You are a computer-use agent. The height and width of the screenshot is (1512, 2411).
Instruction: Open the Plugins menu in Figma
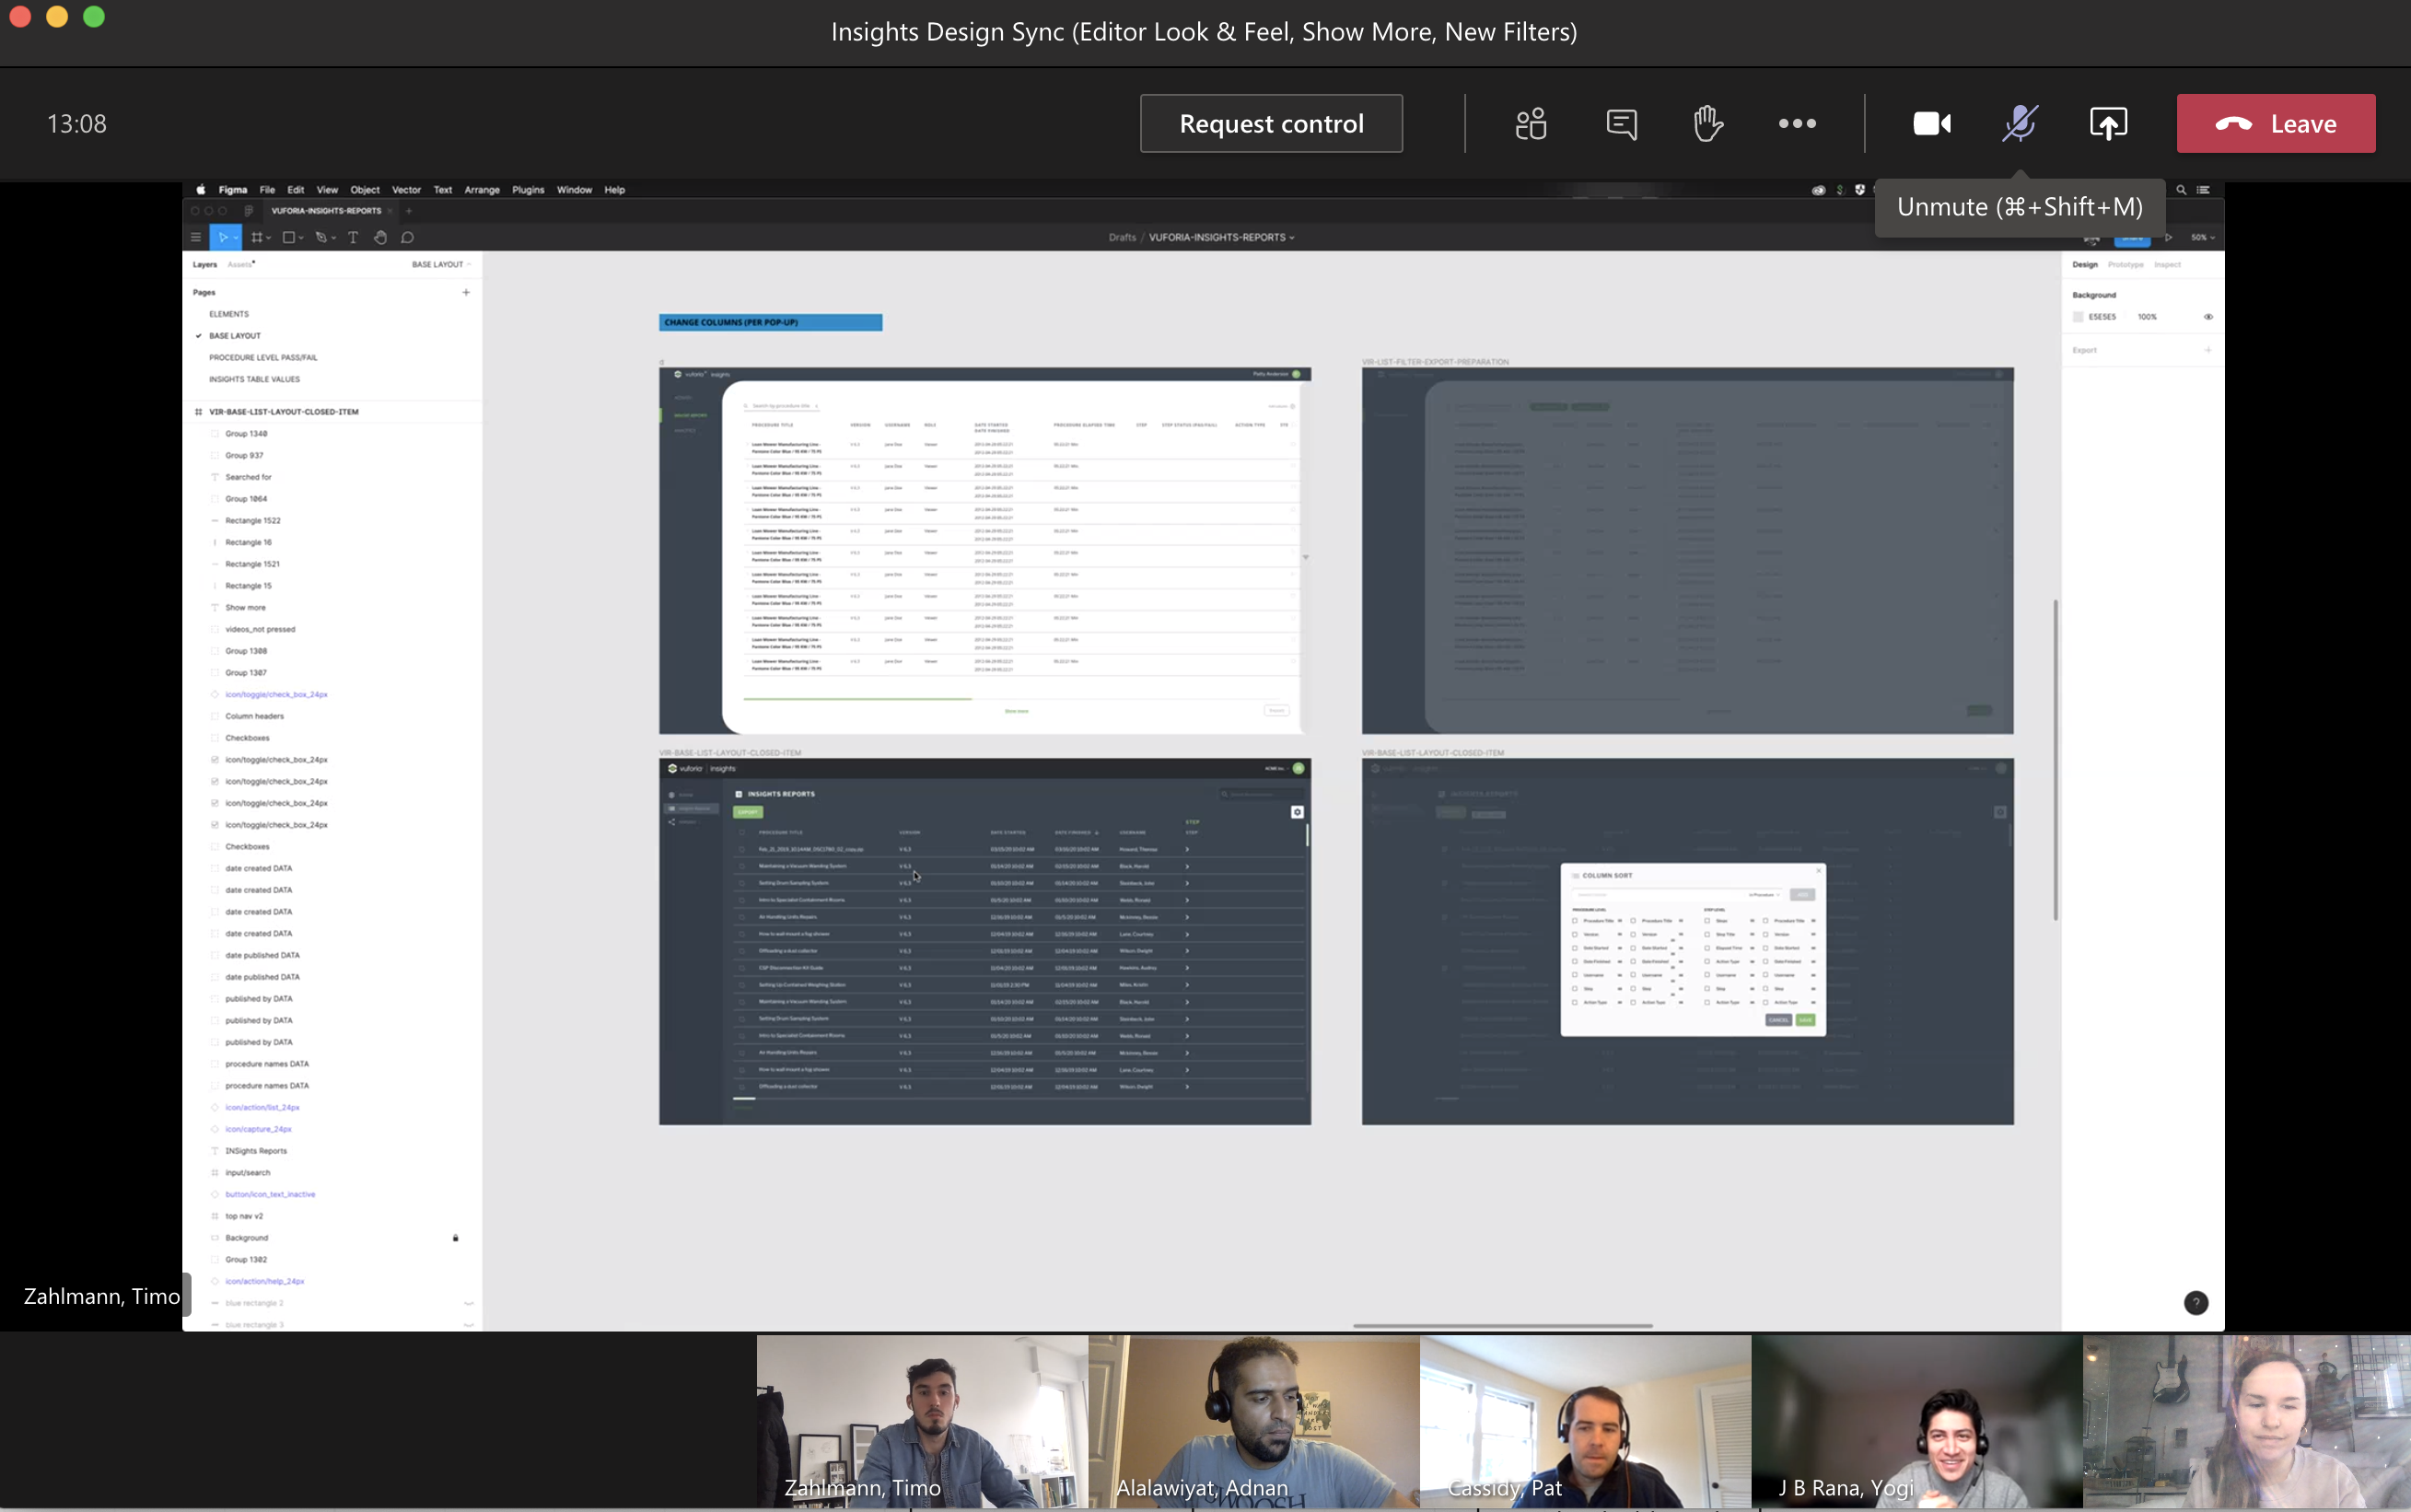(x=528, y=190)
